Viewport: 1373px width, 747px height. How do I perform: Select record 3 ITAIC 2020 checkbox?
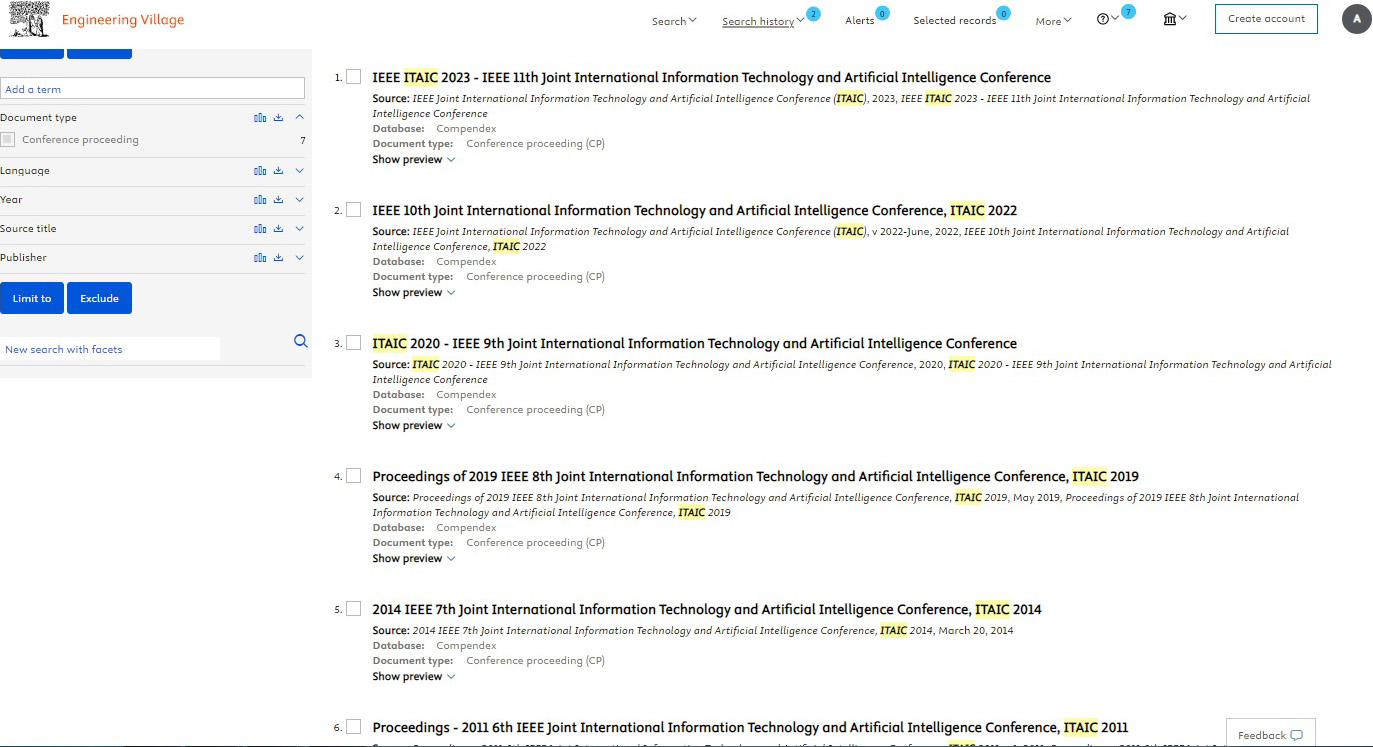(354, 343)
